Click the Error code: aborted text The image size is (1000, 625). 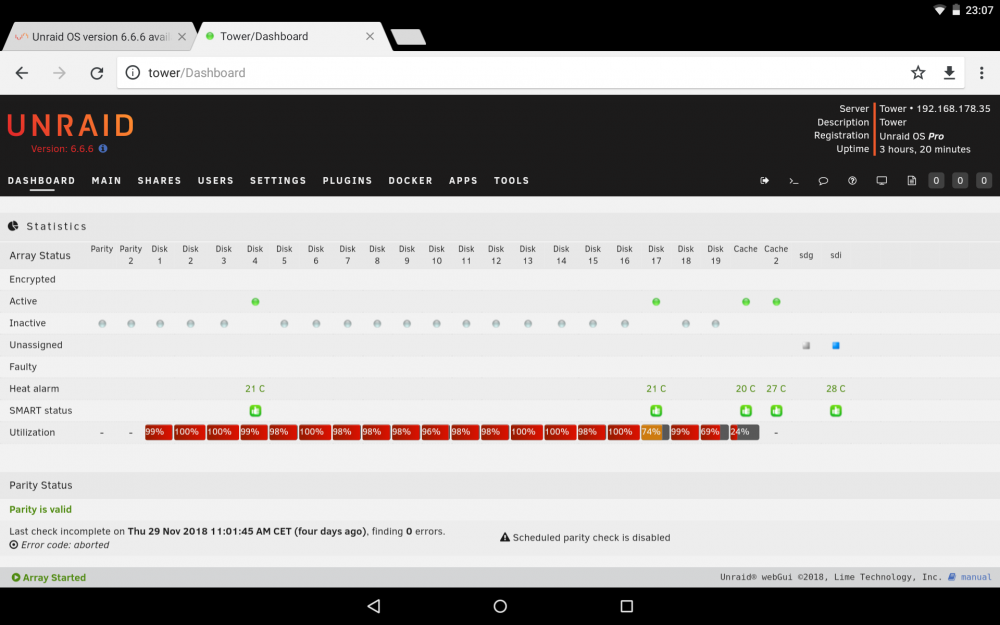point(65,545)
